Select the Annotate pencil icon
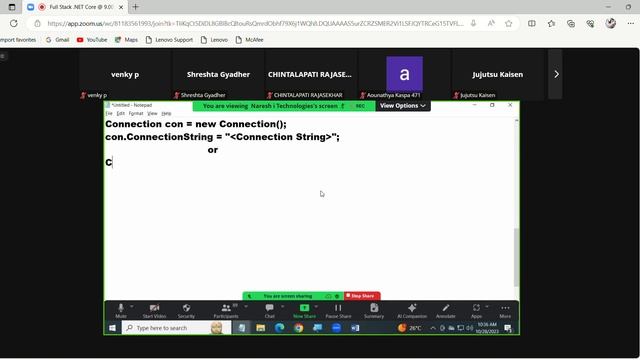 coord(445,308)
